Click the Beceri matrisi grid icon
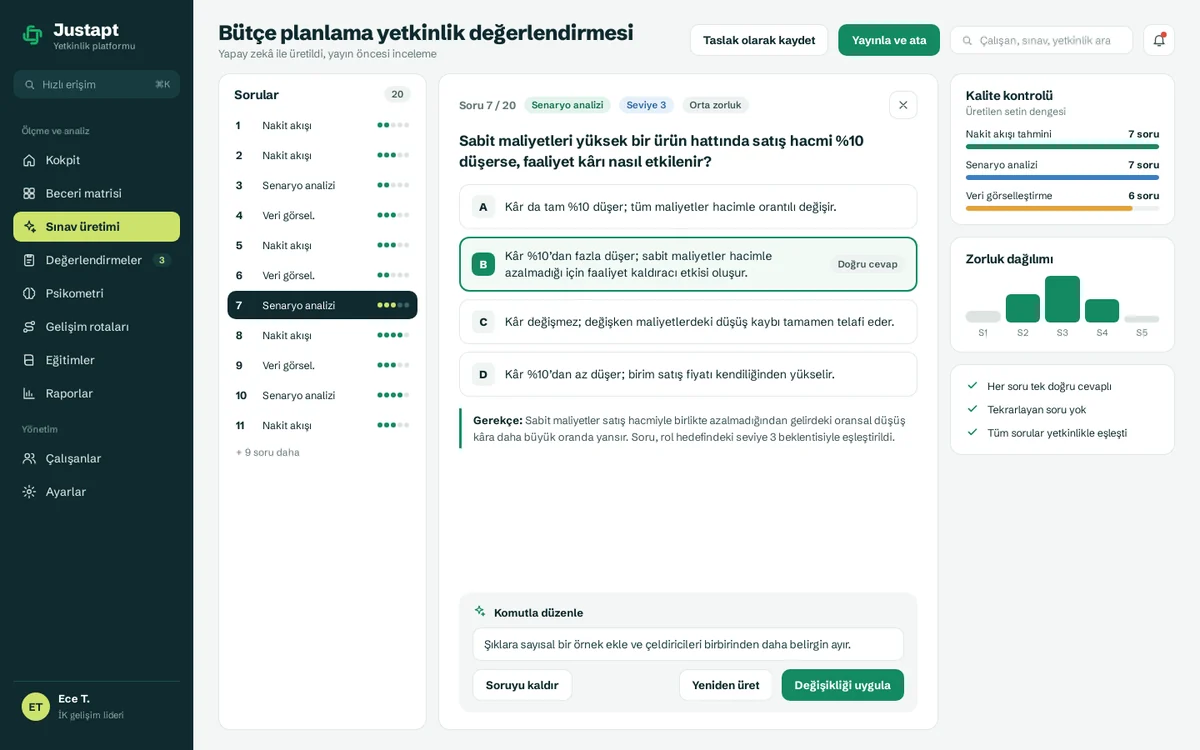This screenshot has height=750, width=1200. pos(30,193)
